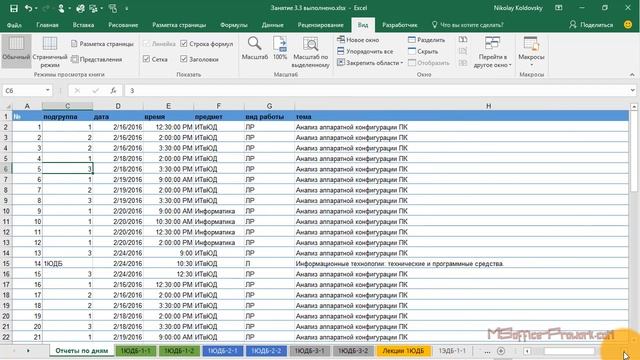Click Page Layout (Разметка страницы) view button
640x360 pixels.
102,44
